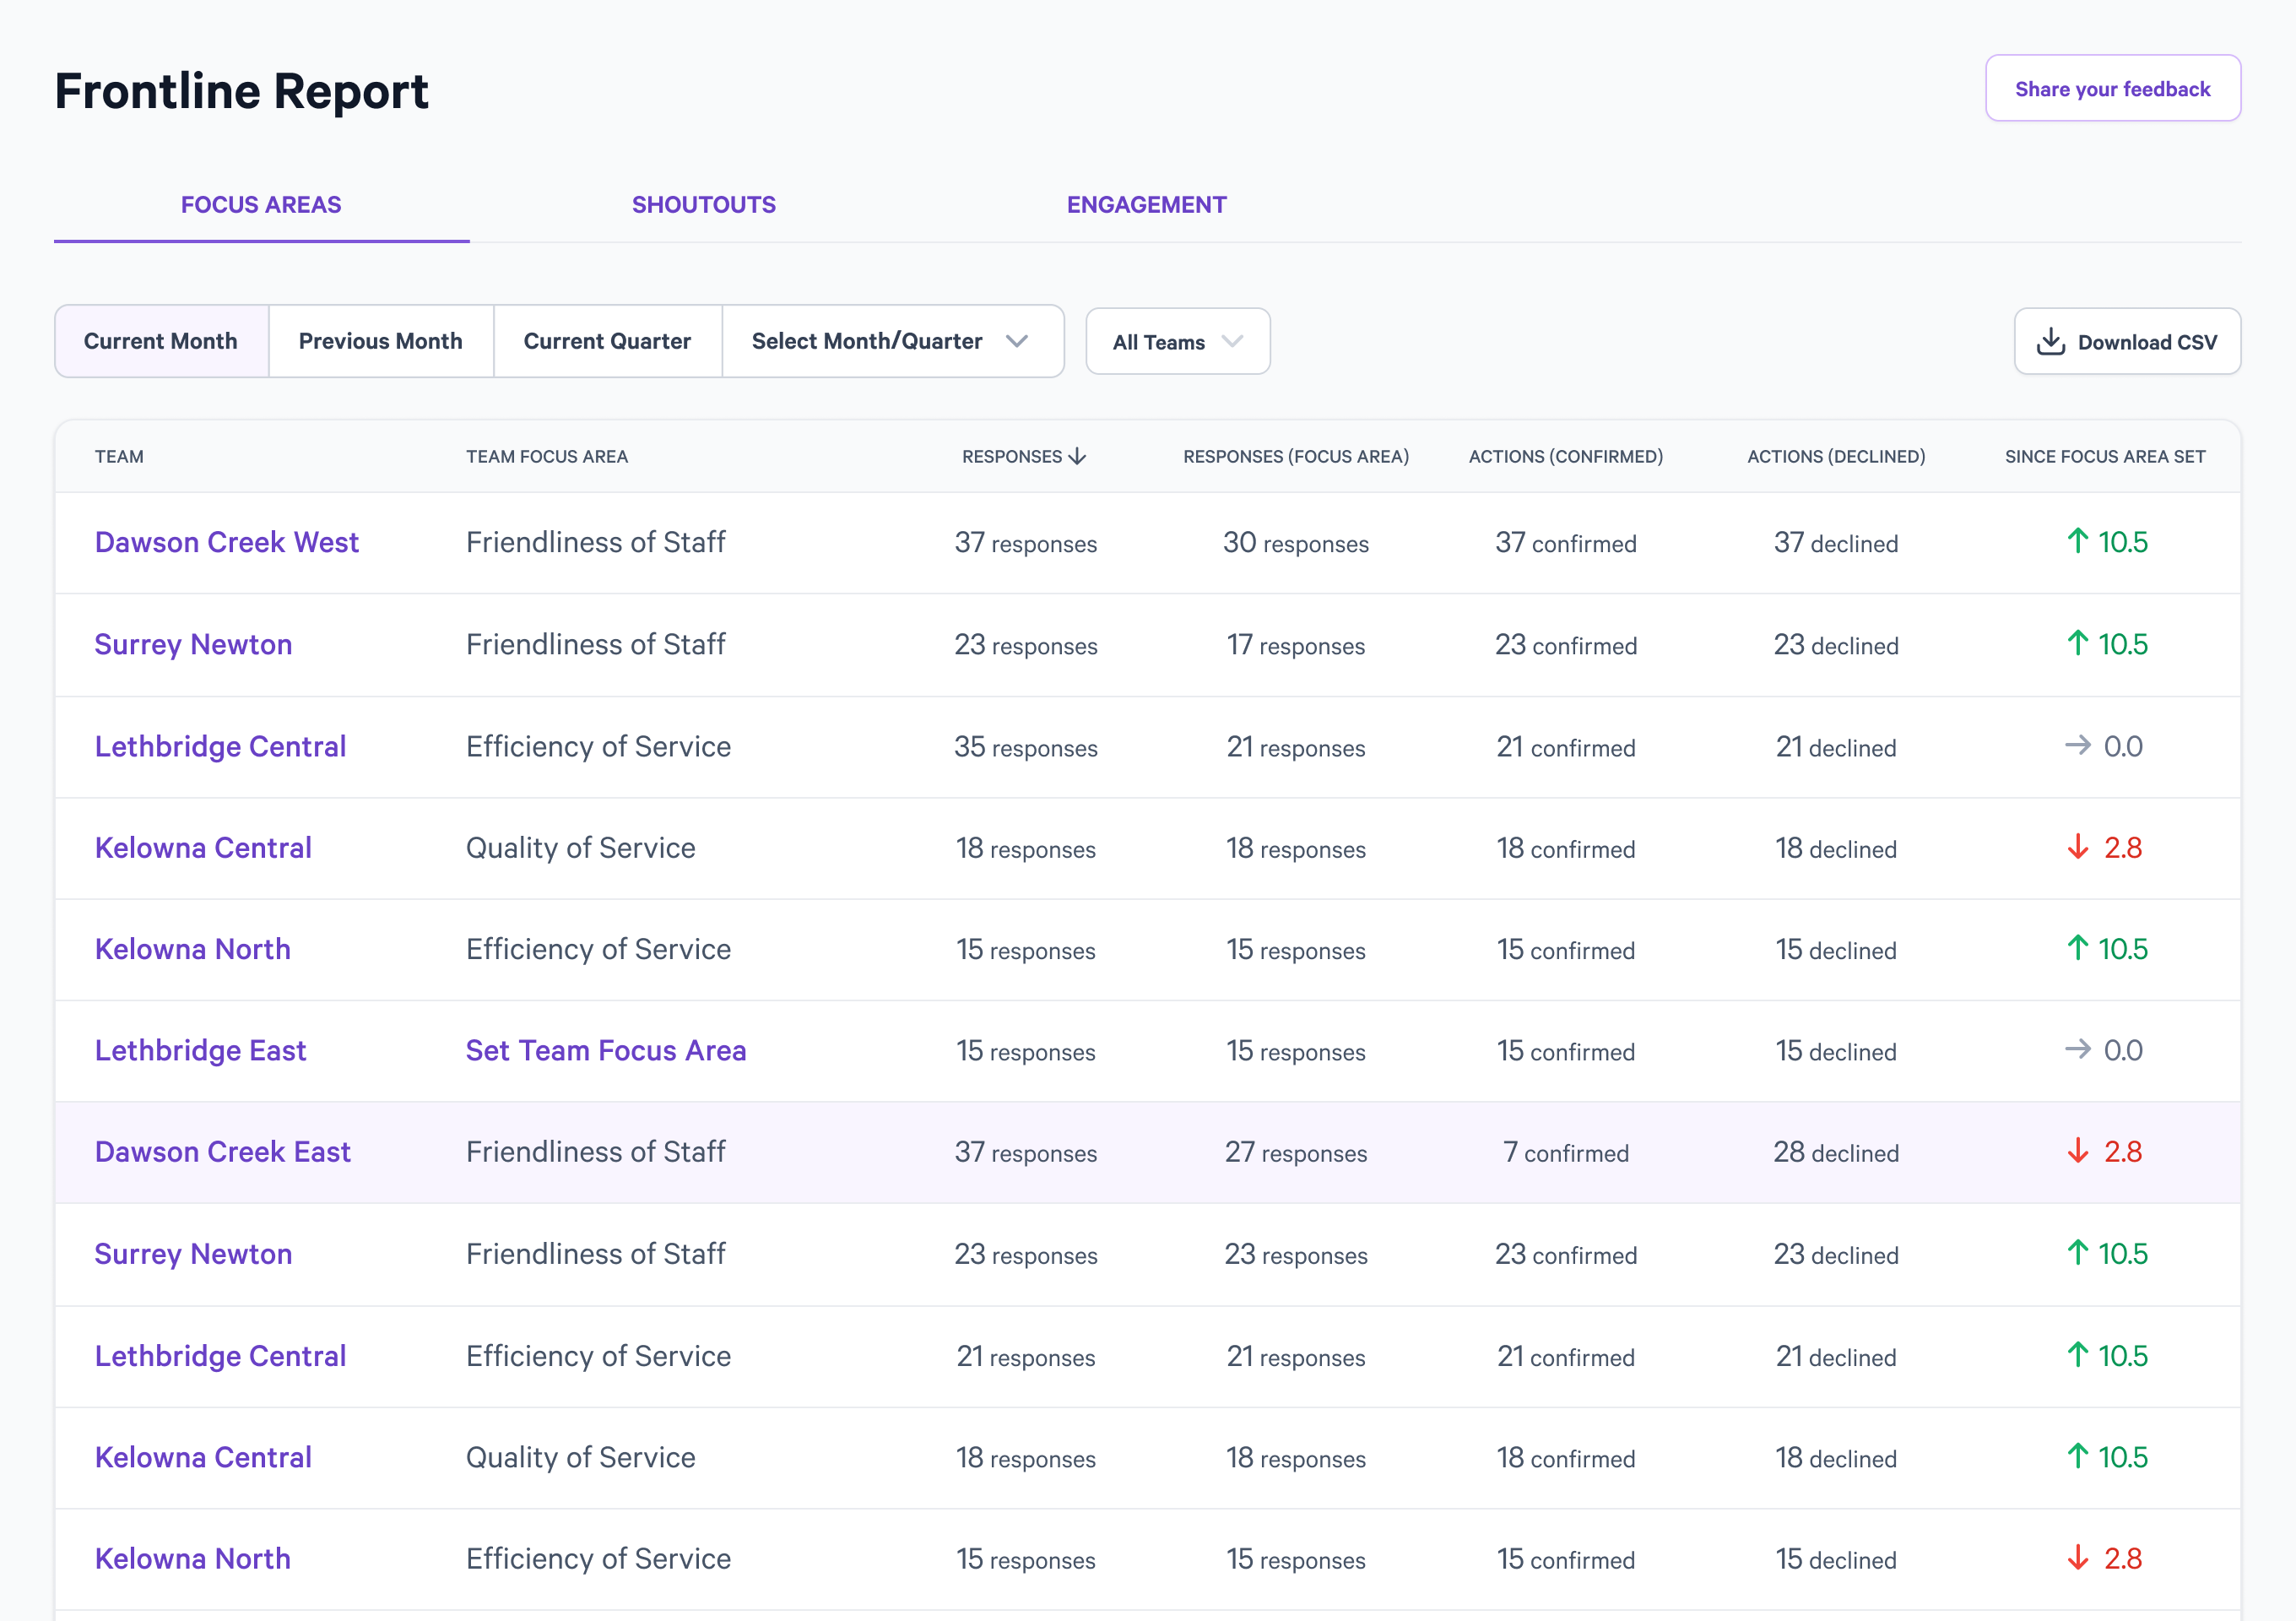Open the Engagement tab
Screen dimensions: 2296x1621
tap(1146, 204)
